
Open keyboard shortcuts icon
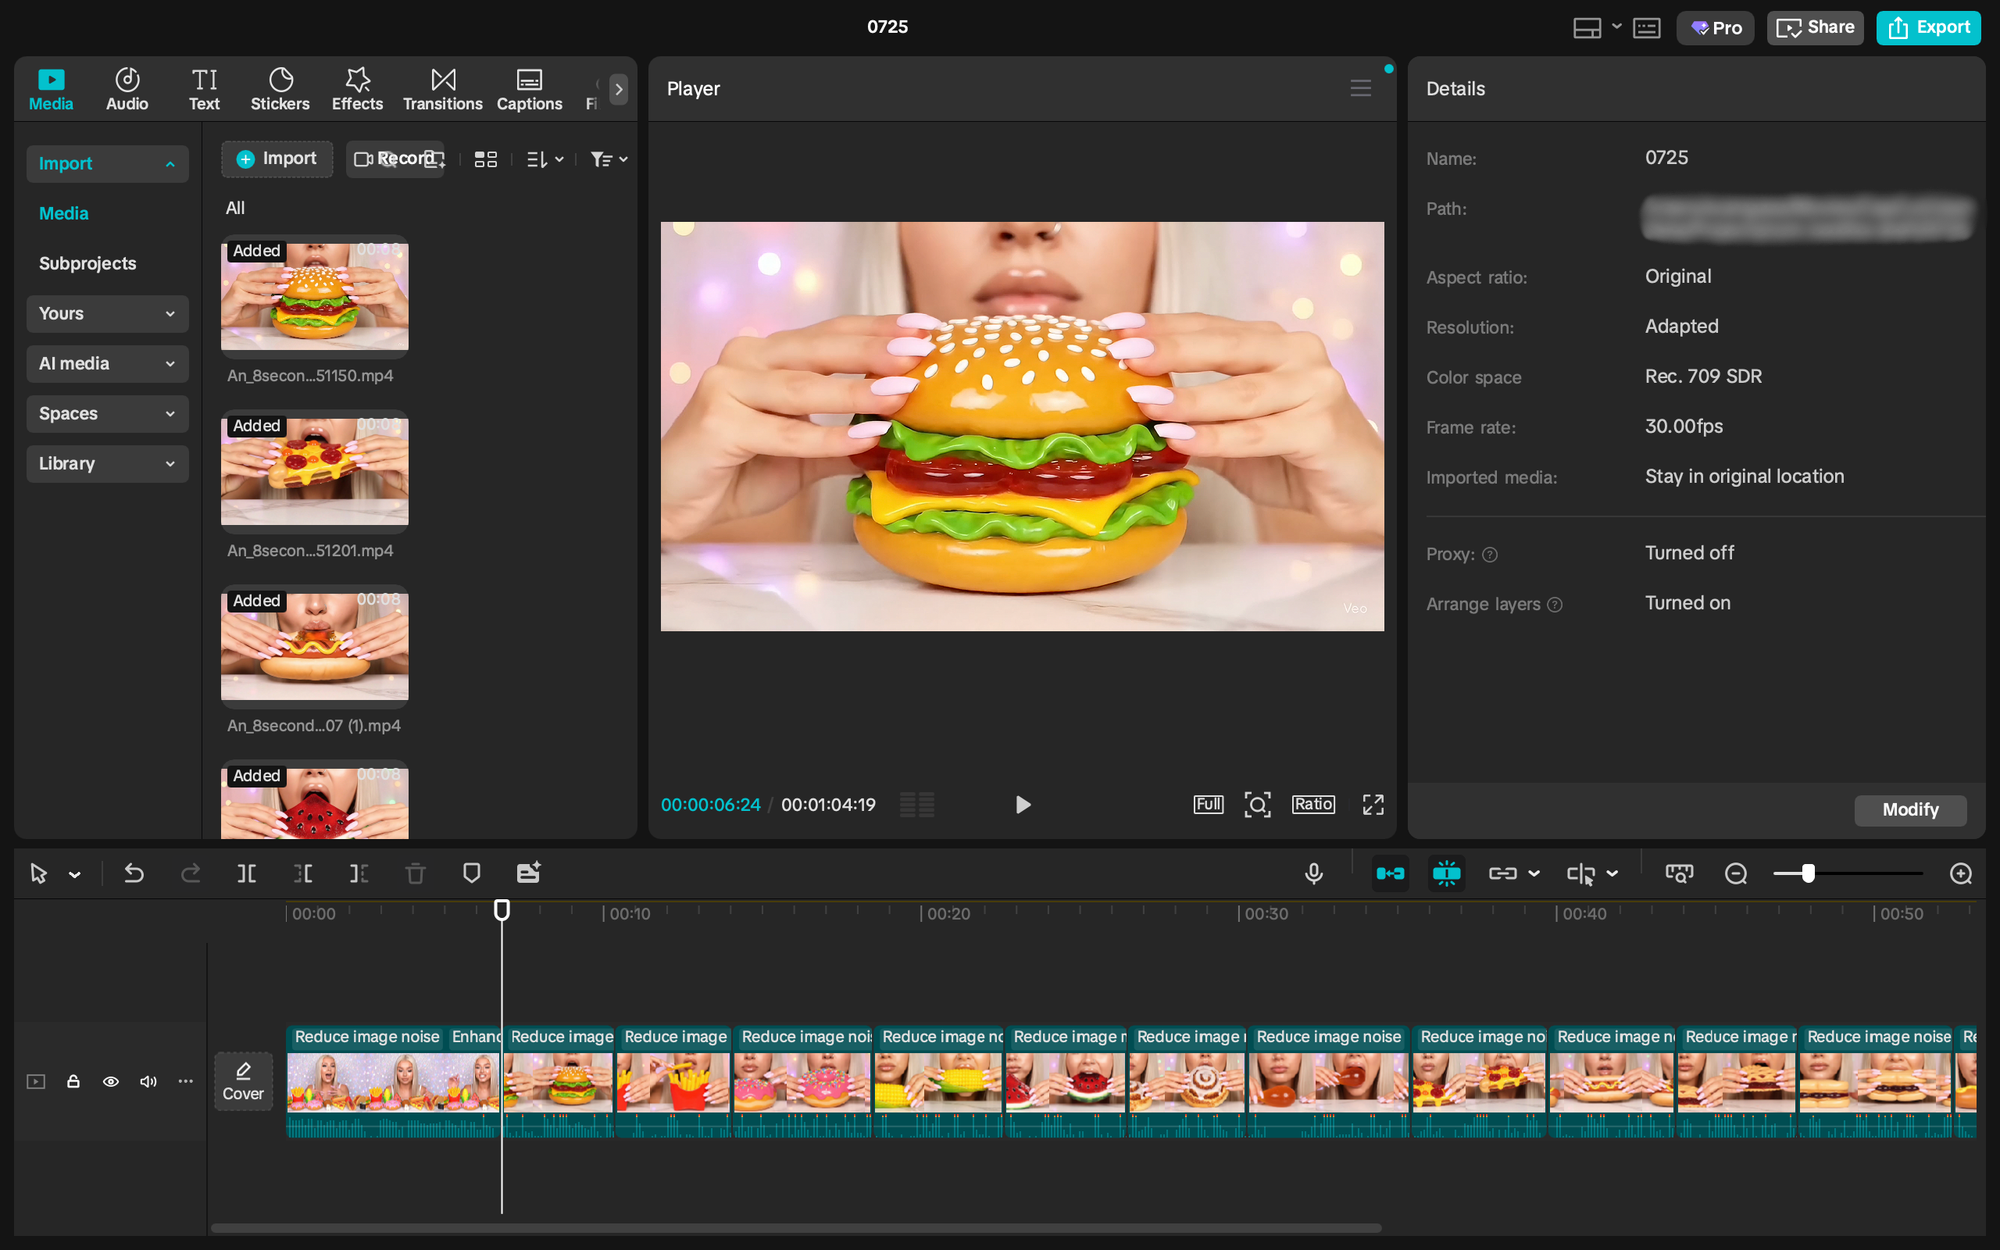pyautogui.click(x=1647, y=28)
